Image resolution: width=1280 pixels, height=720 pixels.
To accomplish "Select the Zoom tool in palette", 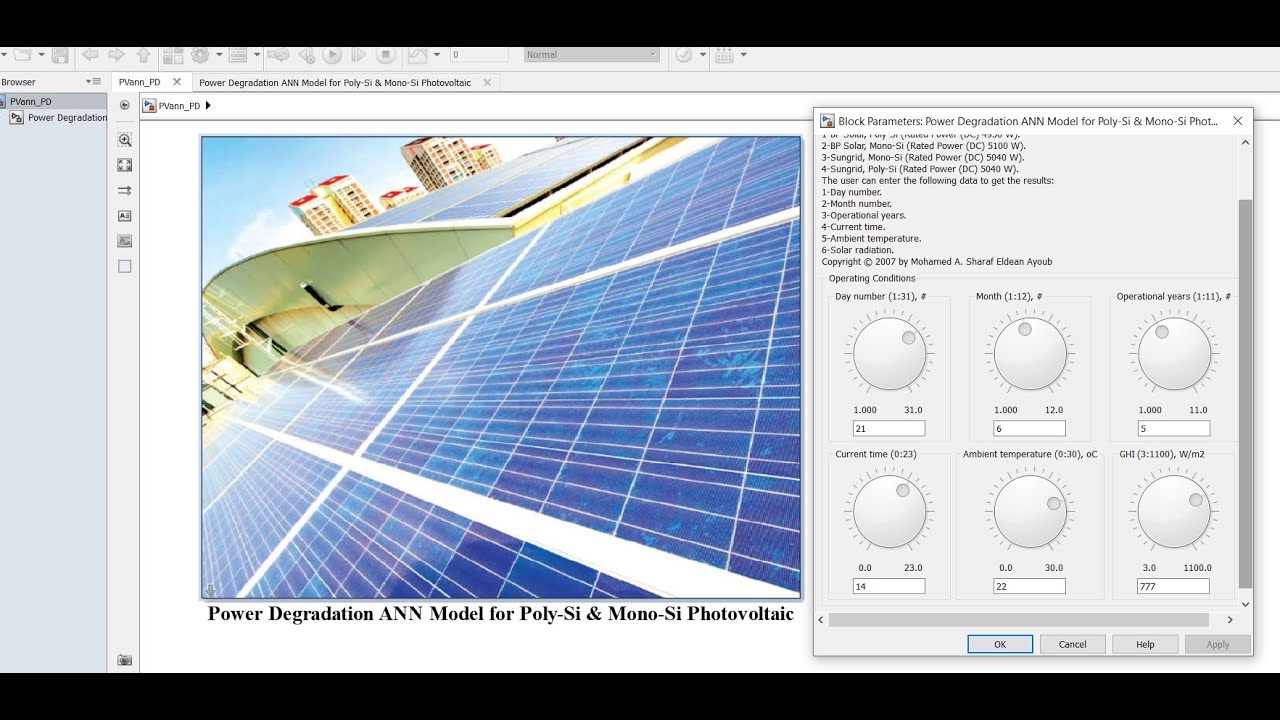I will pos(125,140).
